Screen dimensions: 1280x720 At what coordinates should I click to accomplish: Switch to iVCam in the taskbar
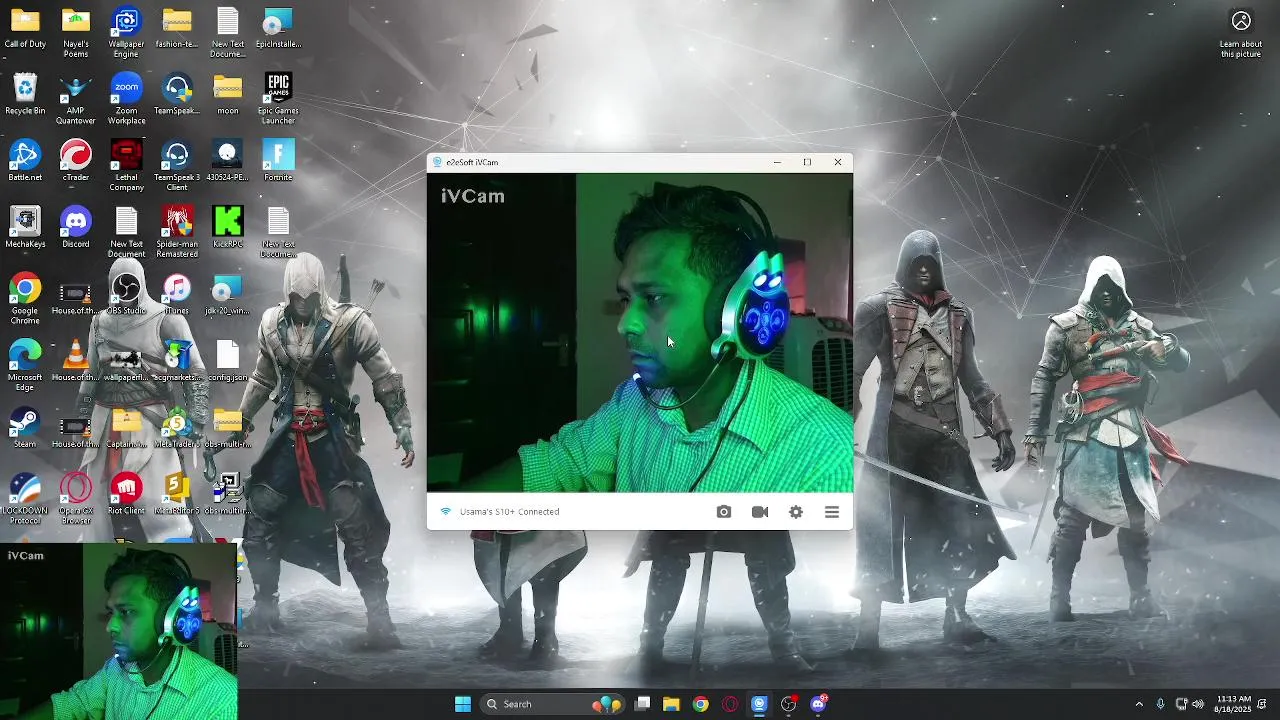759,704
